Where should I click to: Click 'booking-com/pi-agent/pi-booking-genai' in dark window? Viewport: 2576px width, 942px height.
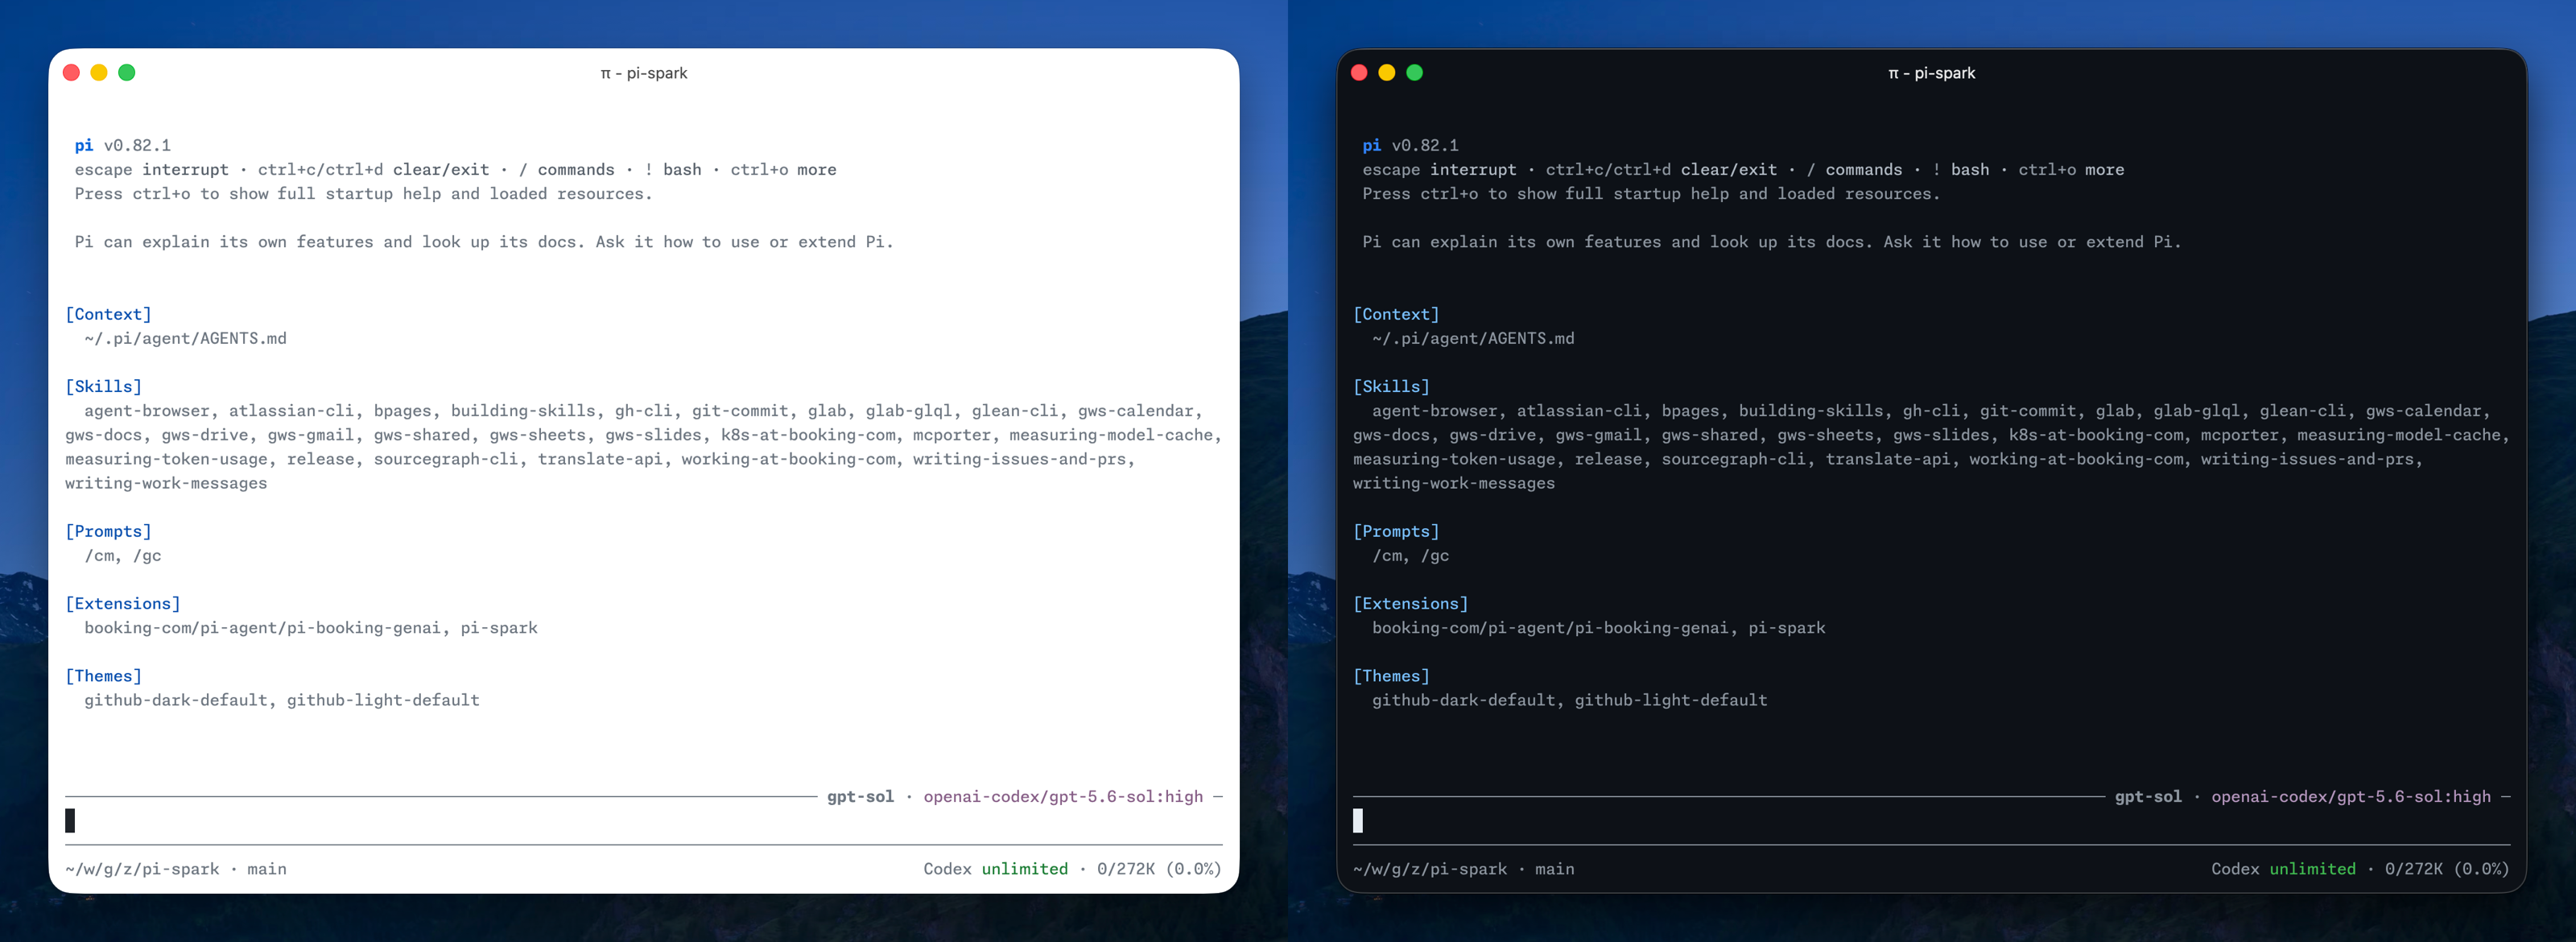point(1551,628)
